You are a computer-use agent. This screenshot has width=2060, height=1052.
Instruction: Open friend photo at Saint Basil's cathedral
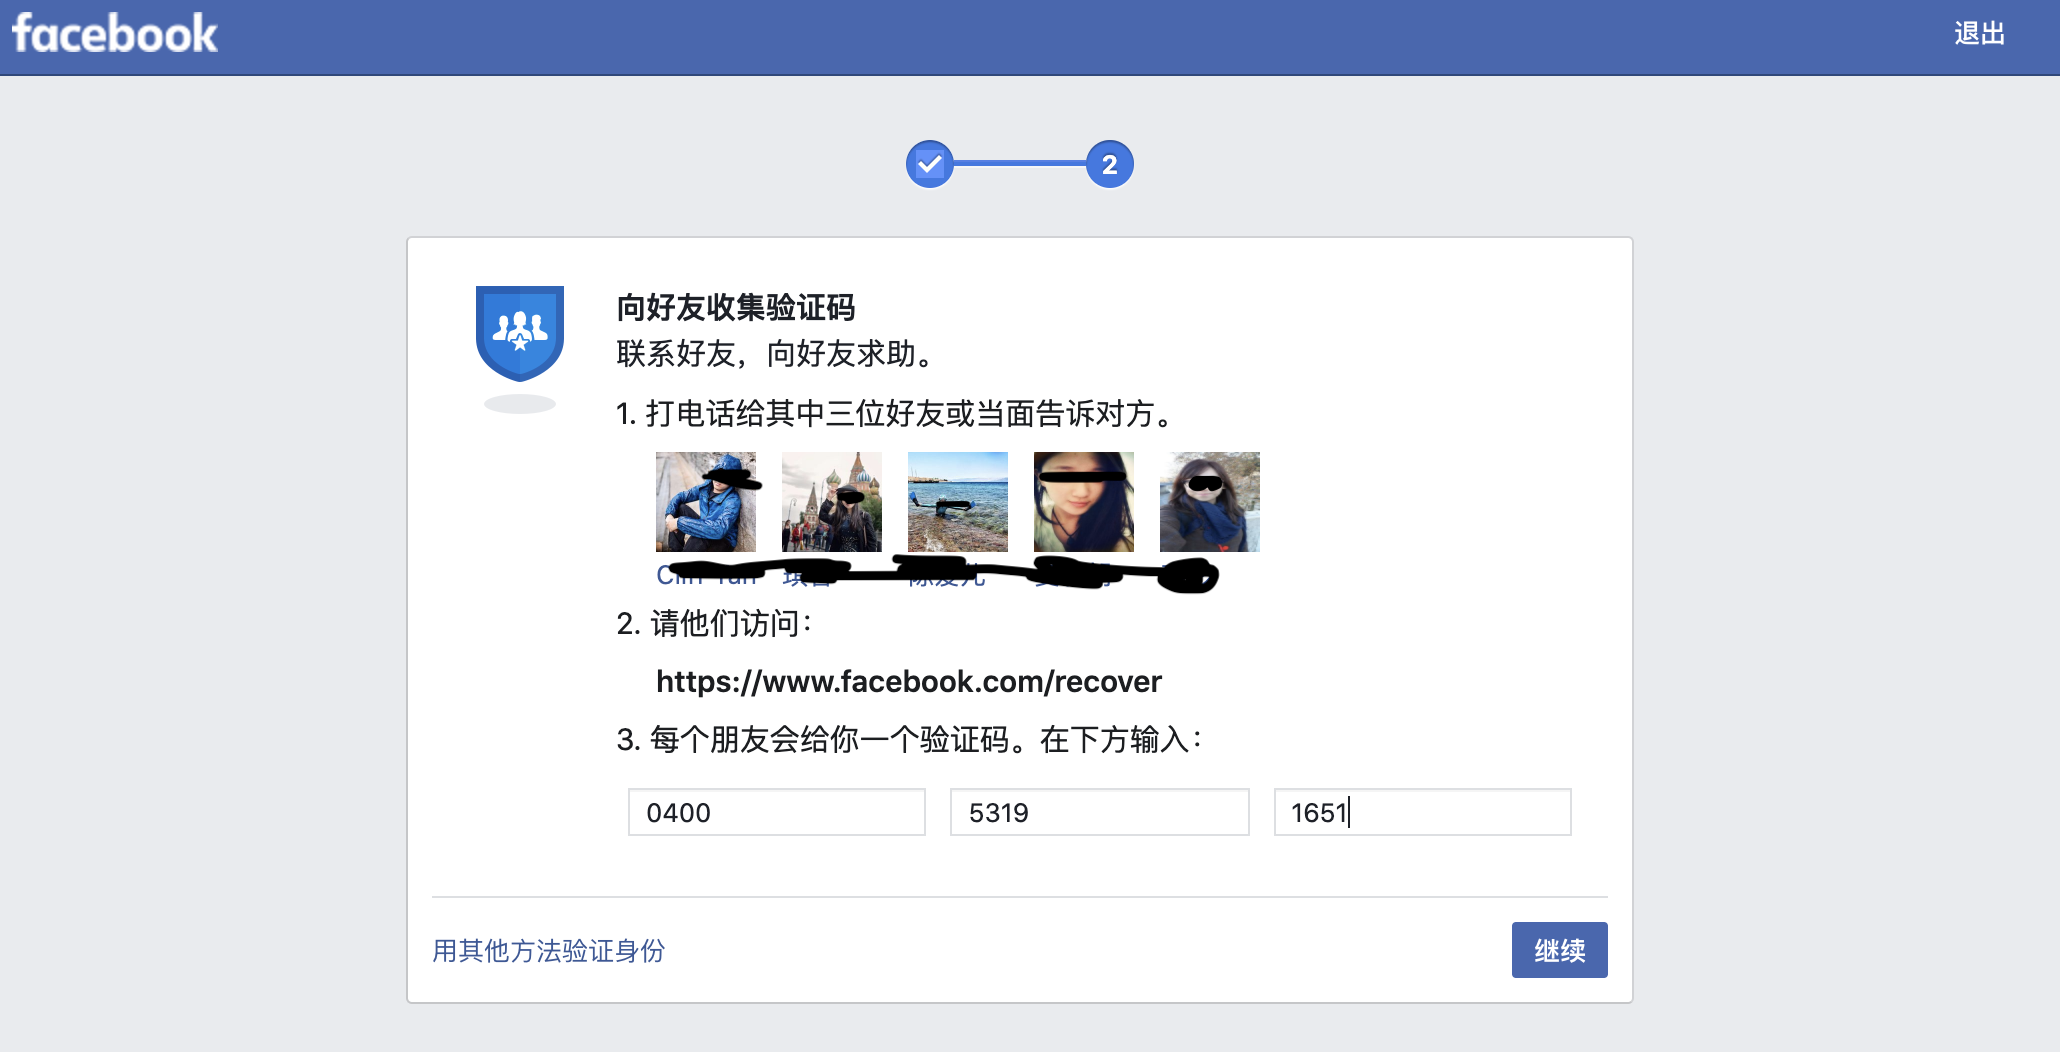point(832,502)
